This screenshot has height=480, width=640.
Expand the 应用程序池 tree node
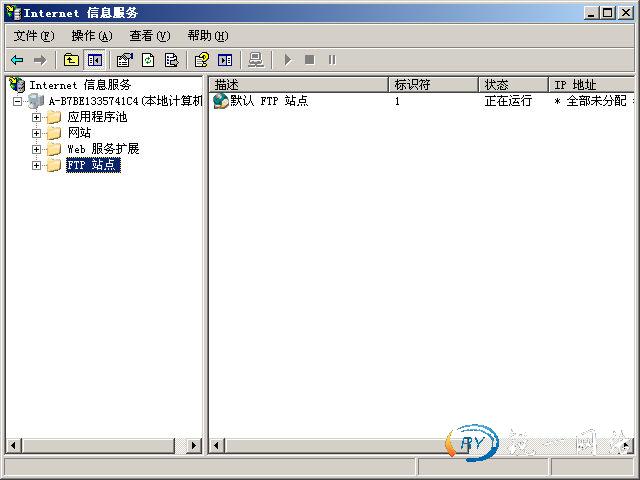click(36, 118)
